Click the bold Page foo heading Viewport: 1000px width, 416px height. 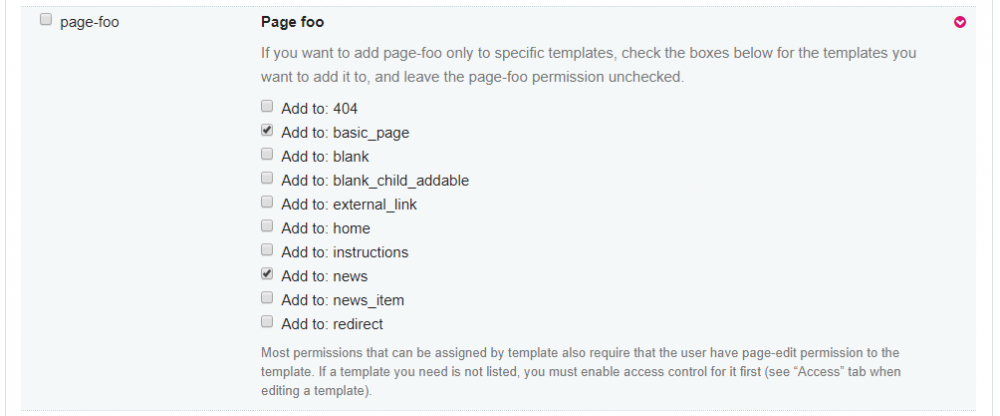point(292,22)
